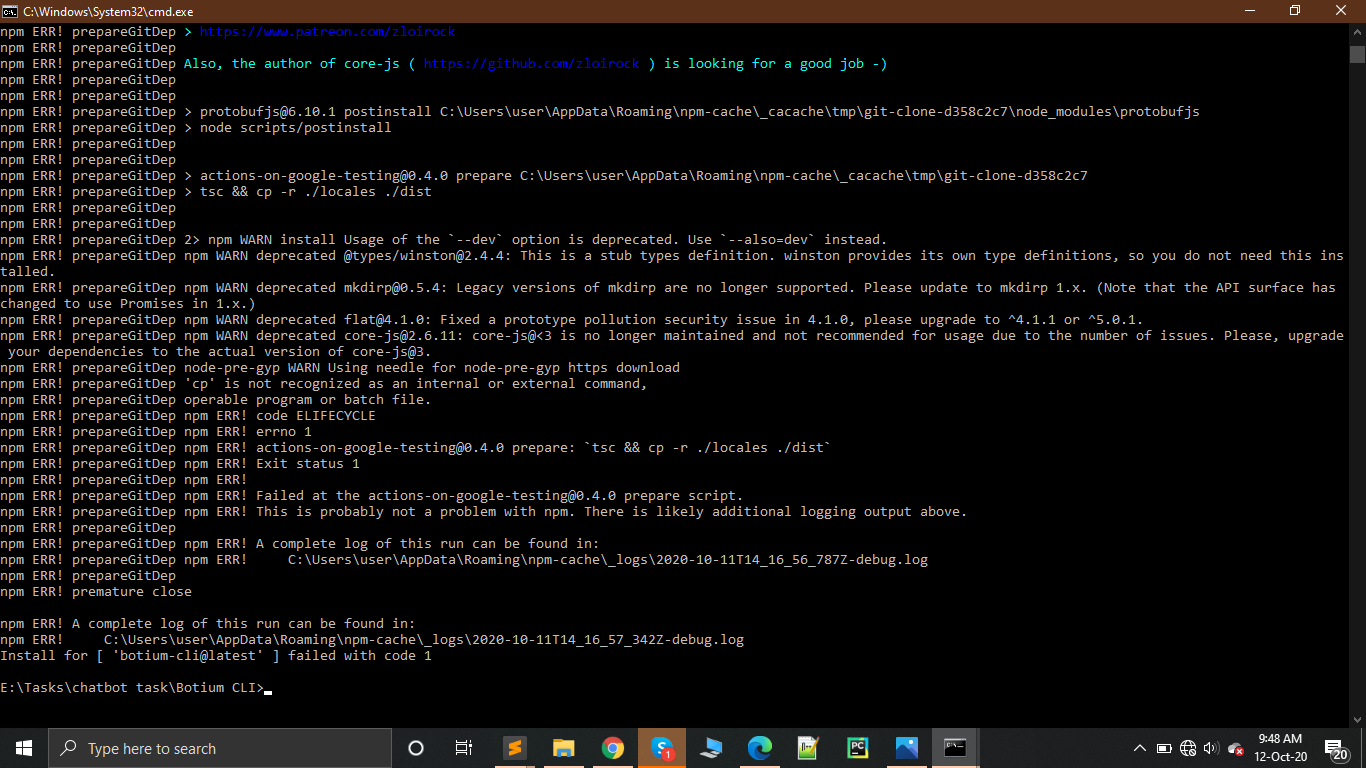Open Task View from the taskbar
1366x768 pixels.
(x=463, y=747)
